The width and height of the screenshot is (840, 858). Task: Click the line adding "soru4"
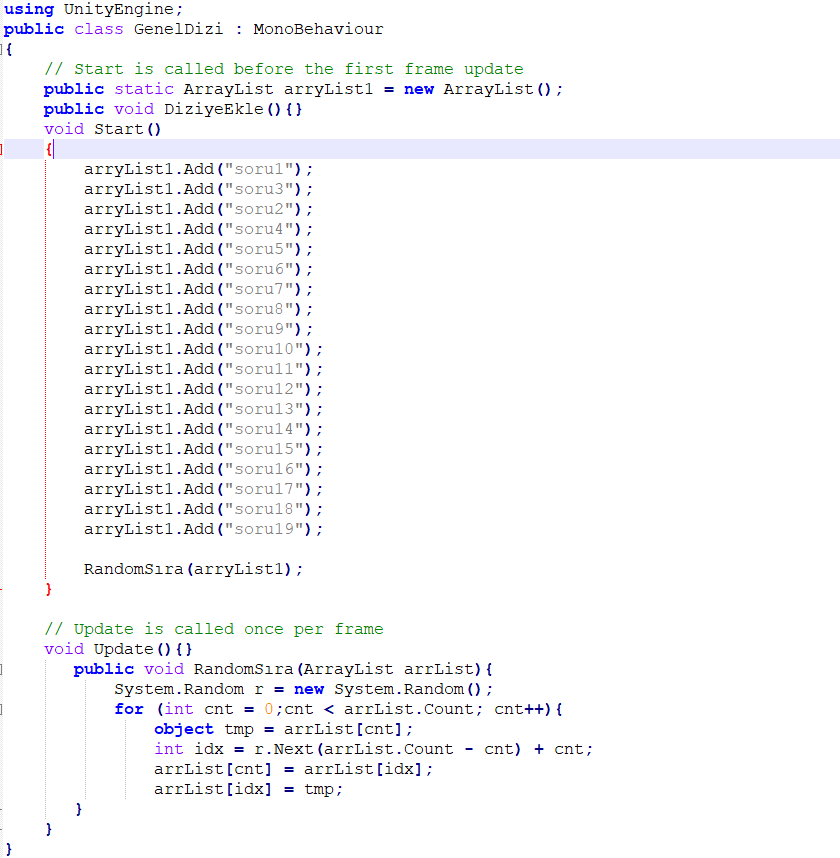pos(198,229)
